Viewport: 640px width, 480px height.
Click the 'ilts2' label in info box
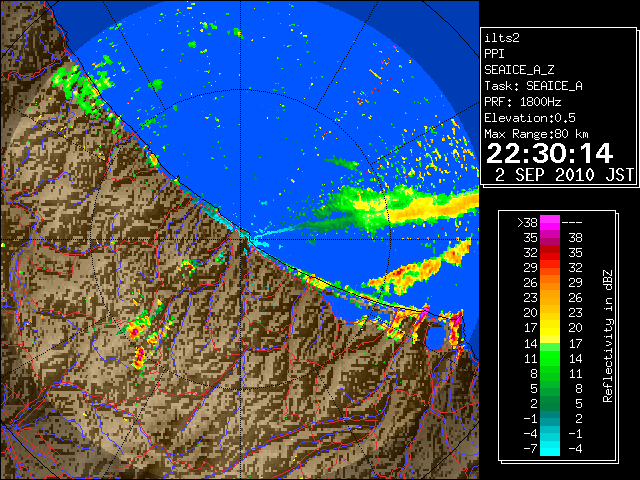502,38
